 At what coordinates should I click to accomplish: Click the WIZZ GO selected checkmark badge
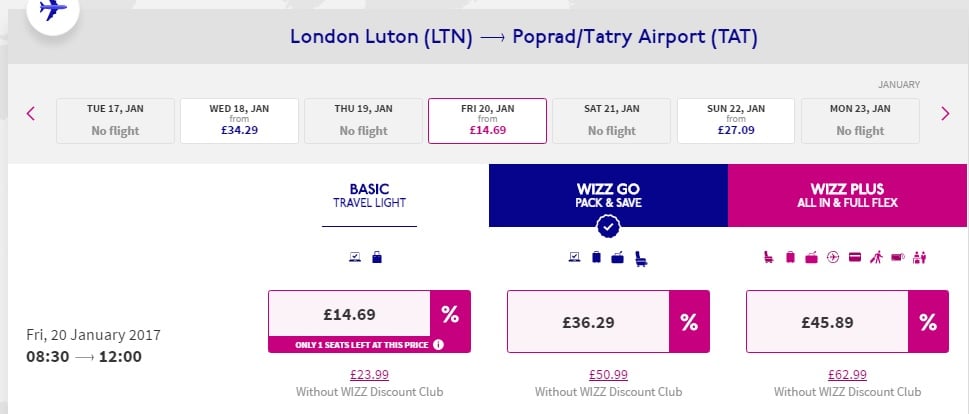tap(609, 227)
